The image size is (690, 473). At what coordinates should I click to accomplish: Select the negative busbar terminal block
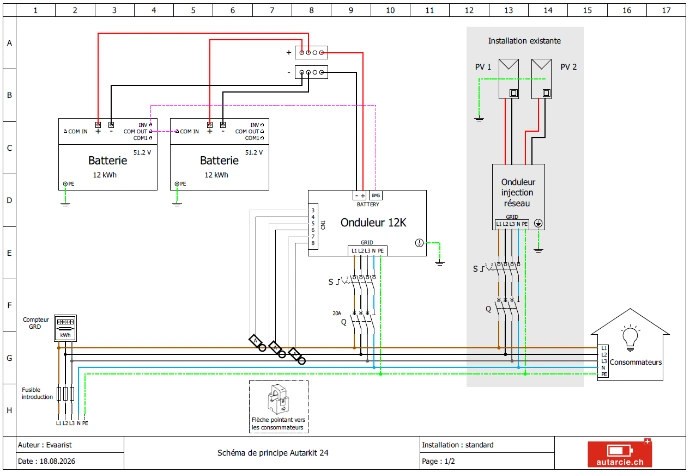(311, 72)
